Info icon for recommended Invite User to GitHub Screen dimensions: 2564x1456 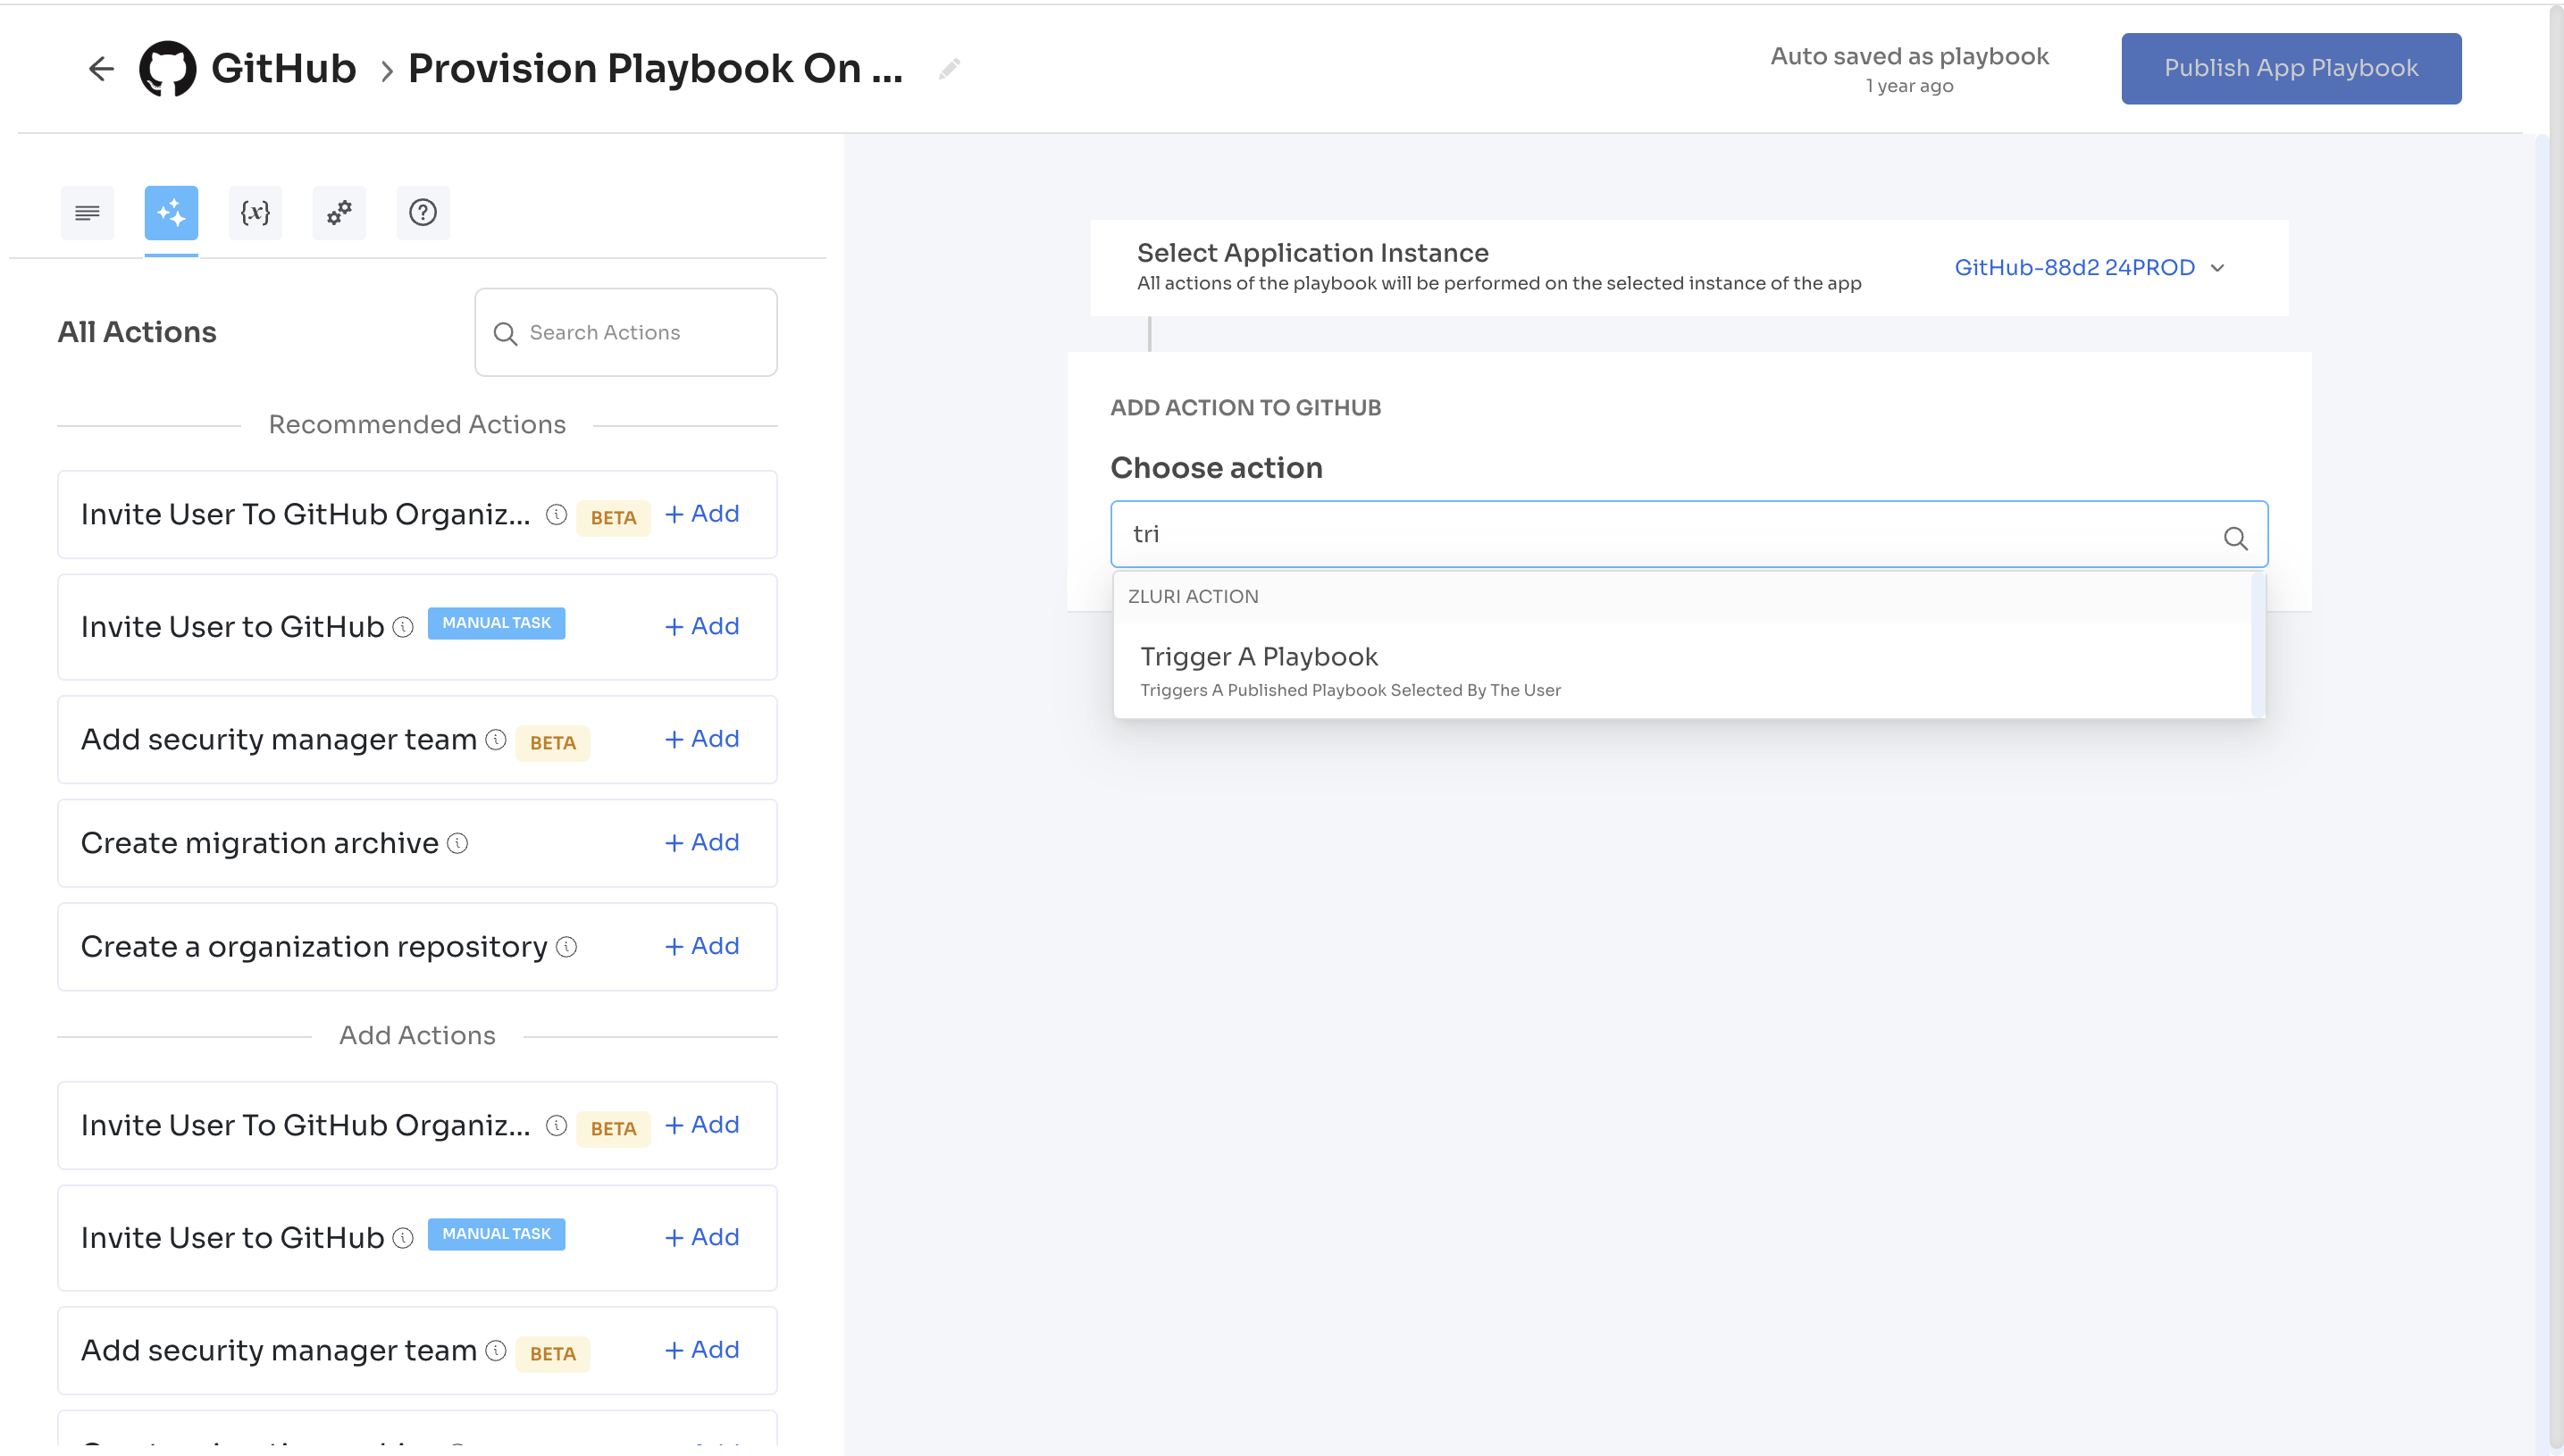coord(403,626)
